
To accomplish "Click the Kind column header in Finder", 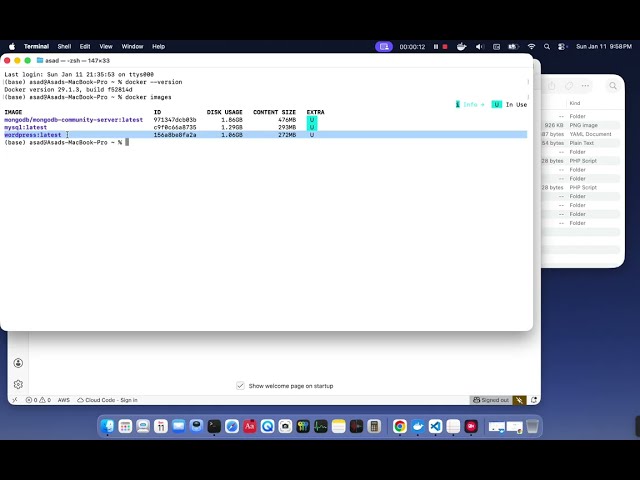I will [575, 103].
